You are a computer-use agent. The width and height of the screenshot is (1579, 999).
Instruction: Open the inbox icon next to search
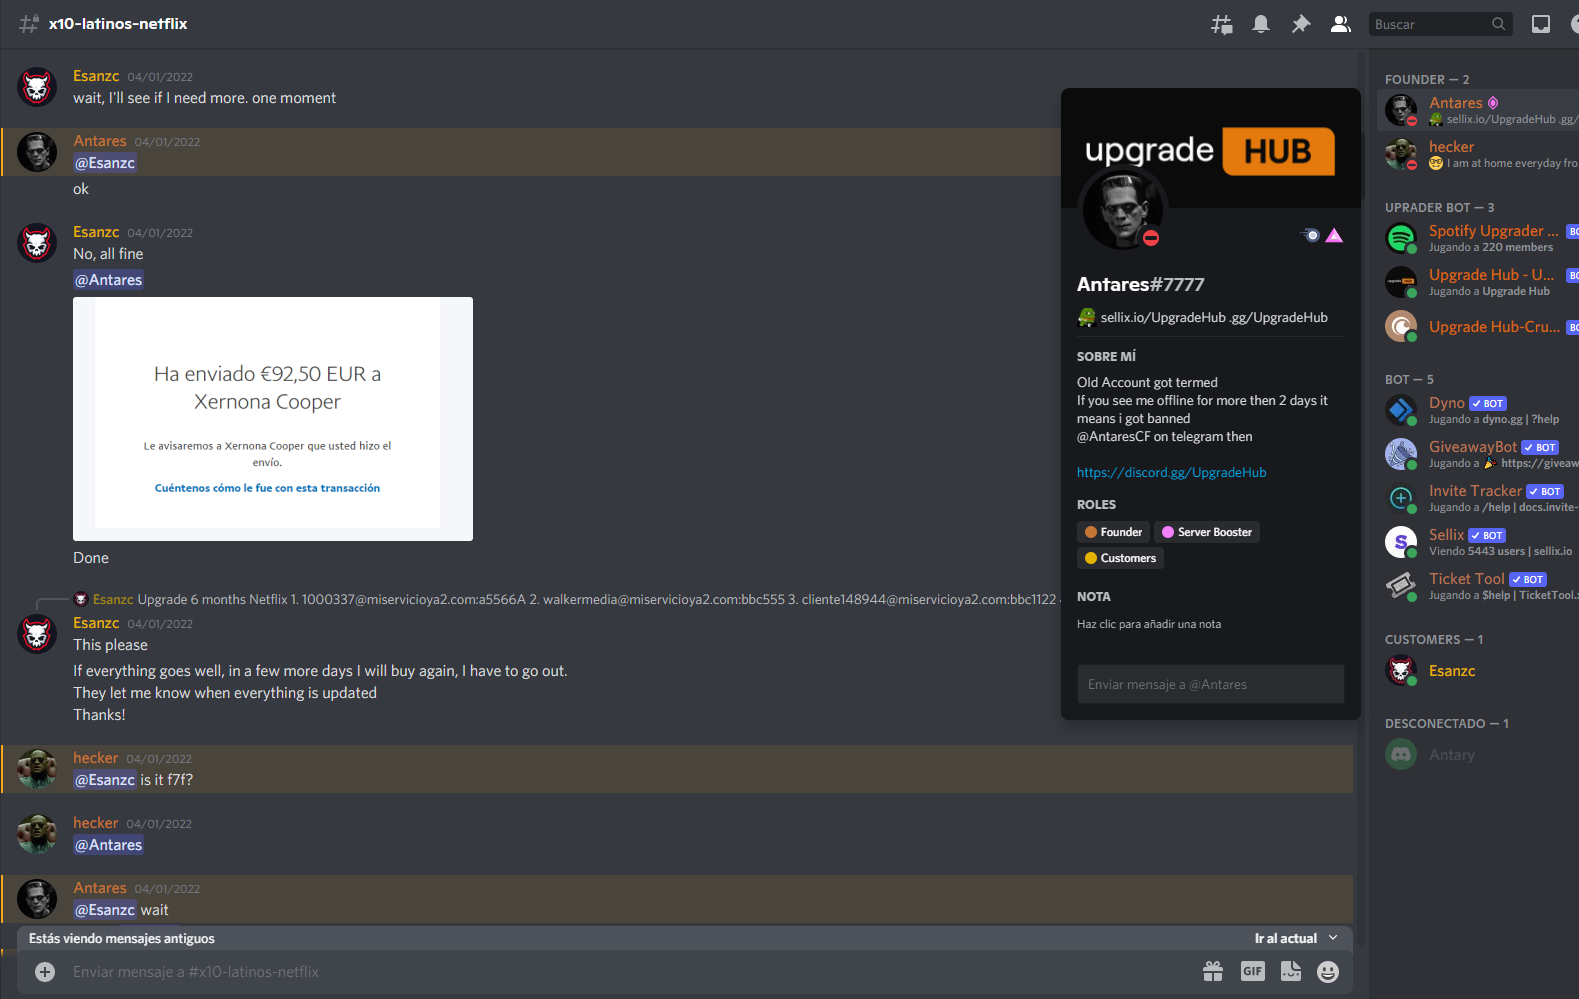1541,24
